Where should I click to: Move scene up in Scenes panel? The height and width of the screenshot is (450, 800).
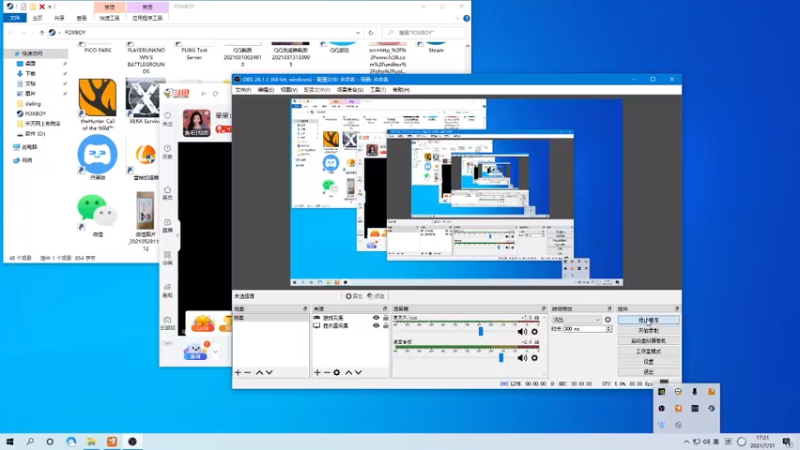point(259,372)
